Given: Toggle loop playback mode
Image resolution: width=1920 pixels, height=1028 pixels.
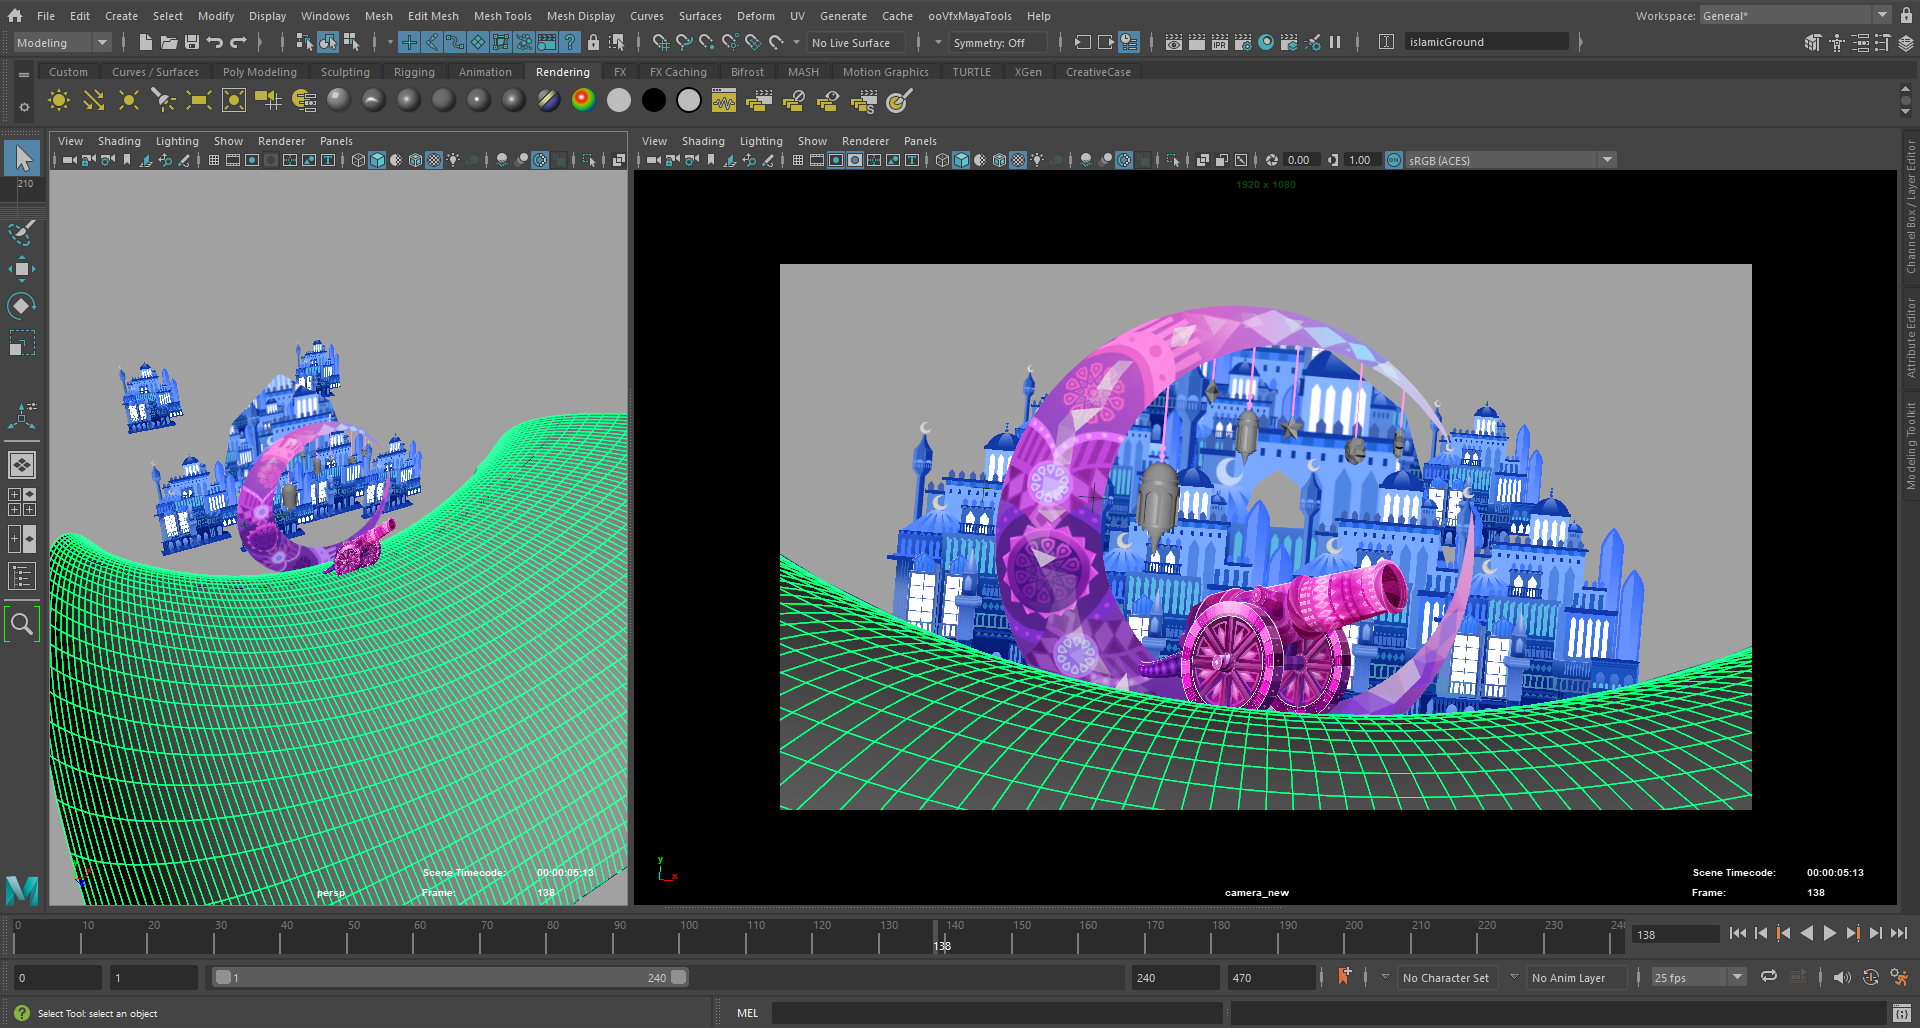Looking at the screenshot, I should 1769,977.
